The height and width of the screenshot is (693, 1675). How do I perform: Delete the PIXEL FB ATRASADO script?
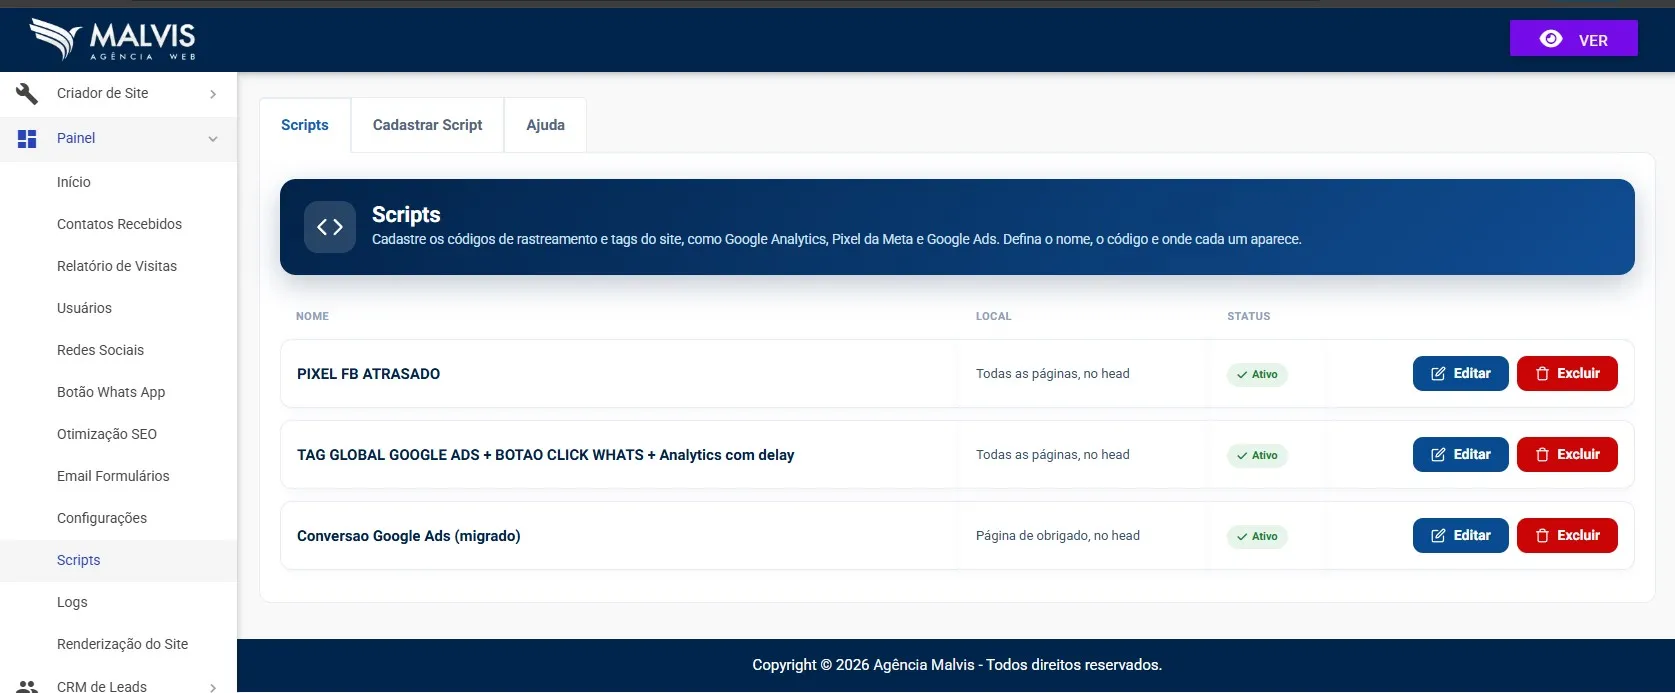click(1567, 374)
